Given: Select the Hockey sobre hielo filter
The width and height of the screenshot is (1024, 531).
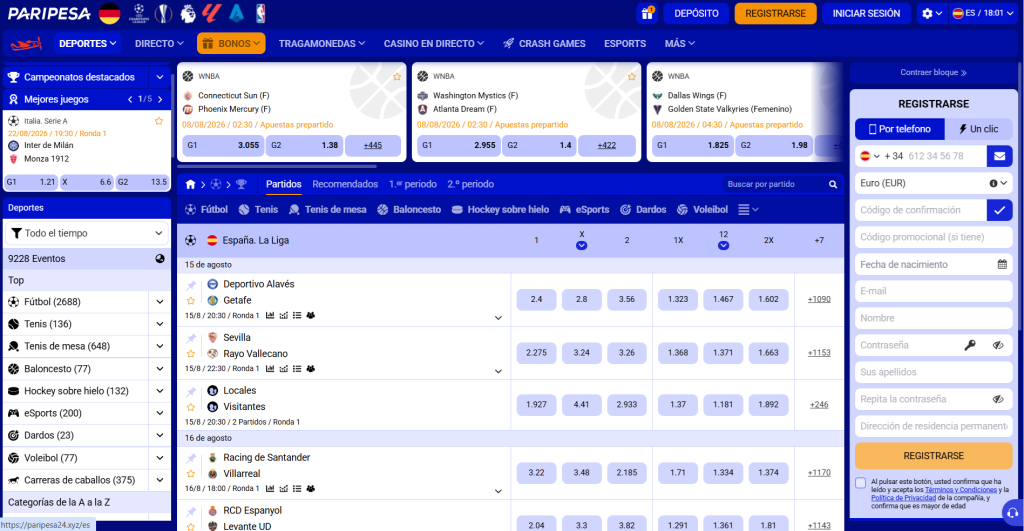Looking at the screenshot, I should 500,210.
